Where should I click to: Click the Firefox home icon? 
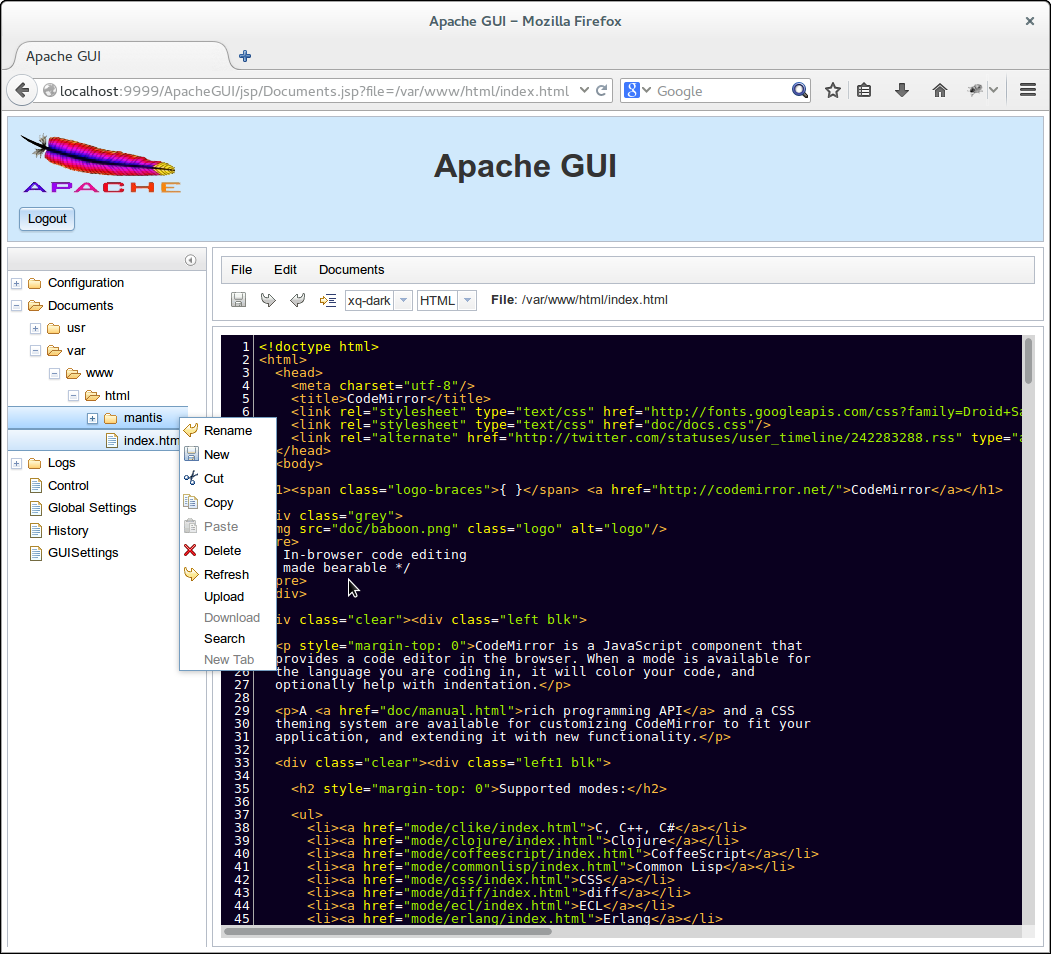(x=939, y=90)
